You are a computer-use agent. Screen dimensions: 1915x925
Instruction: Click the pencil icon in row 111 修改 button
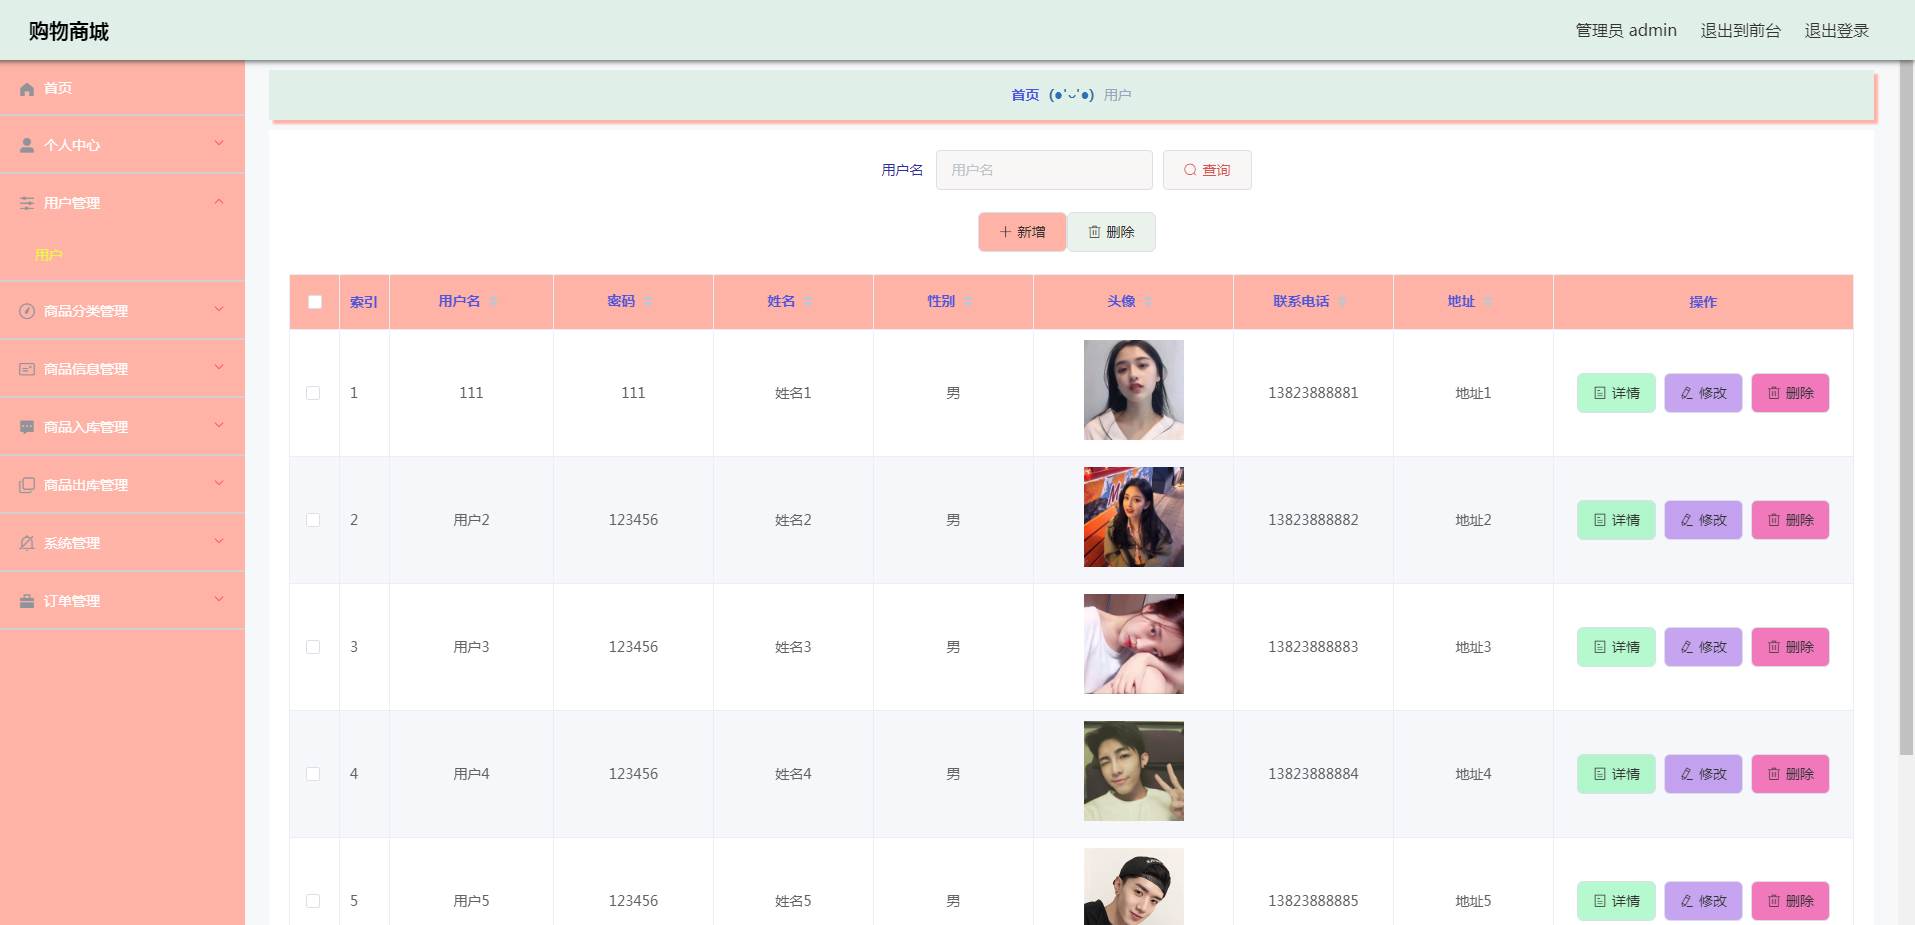[x=1687, y=394]
